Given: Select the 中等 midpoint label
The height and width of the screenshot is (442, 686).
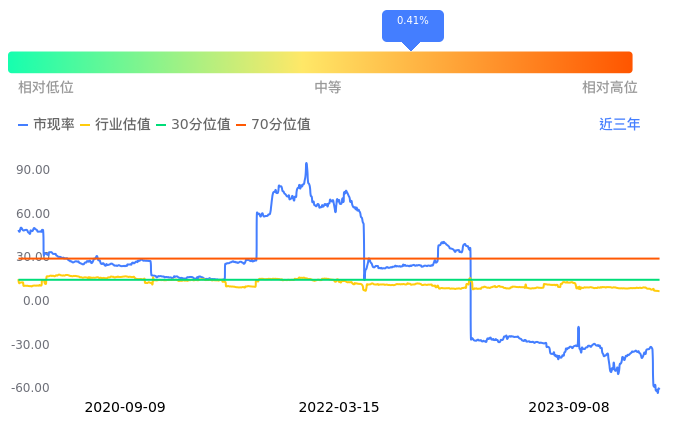Looking at the screenshot, I should (328, 88).
